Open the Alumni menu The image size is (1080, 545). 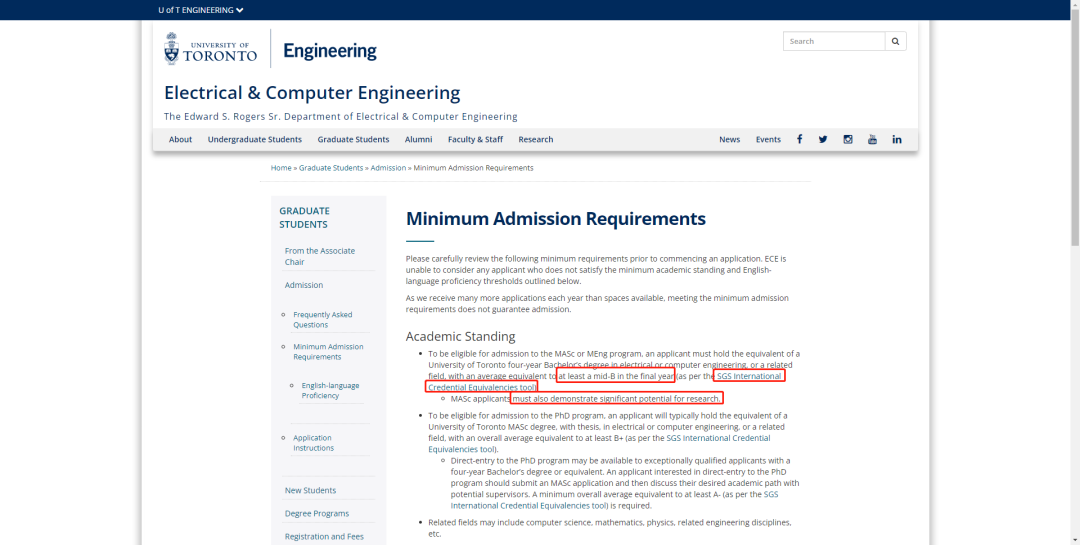(419, 139)
